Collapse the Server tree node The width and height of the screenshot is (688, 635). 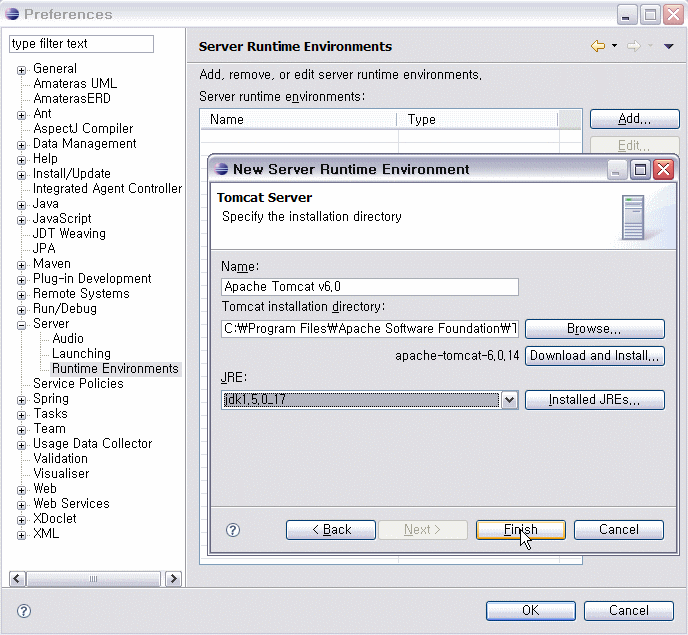pos(21,324)
